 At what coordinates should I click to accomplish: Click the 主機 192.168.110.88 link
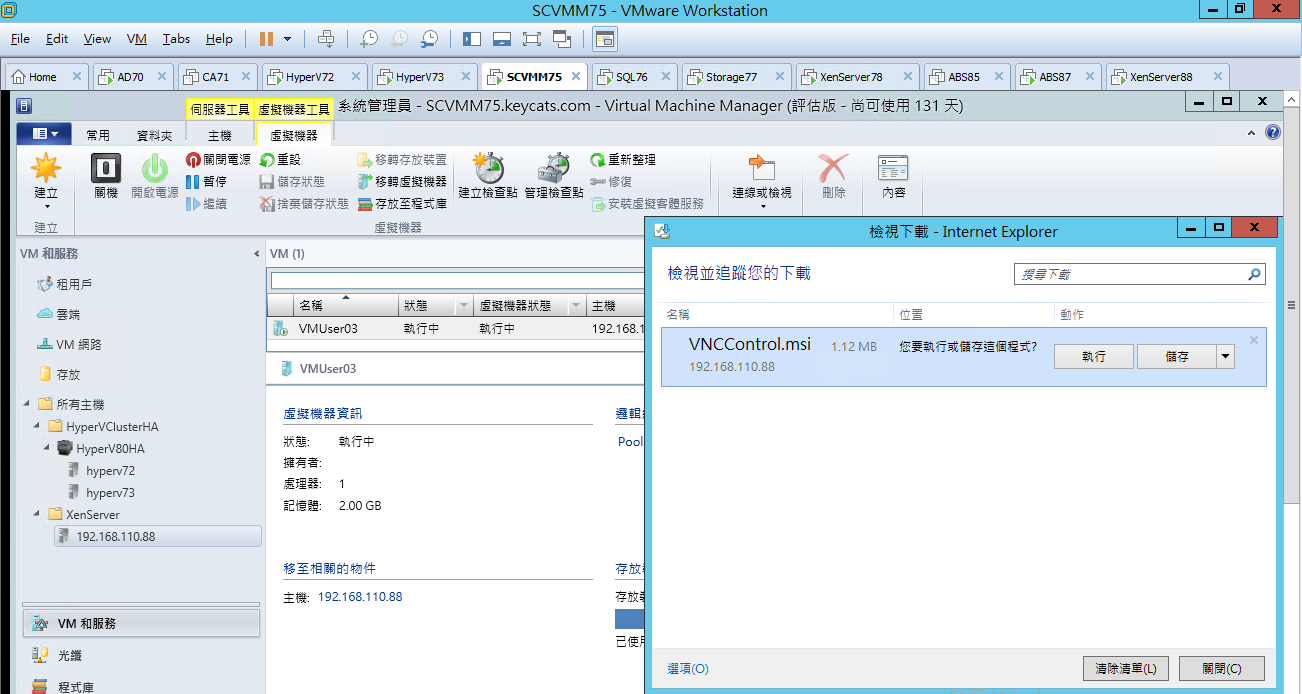pyautogui.click(x=360, y=597)
